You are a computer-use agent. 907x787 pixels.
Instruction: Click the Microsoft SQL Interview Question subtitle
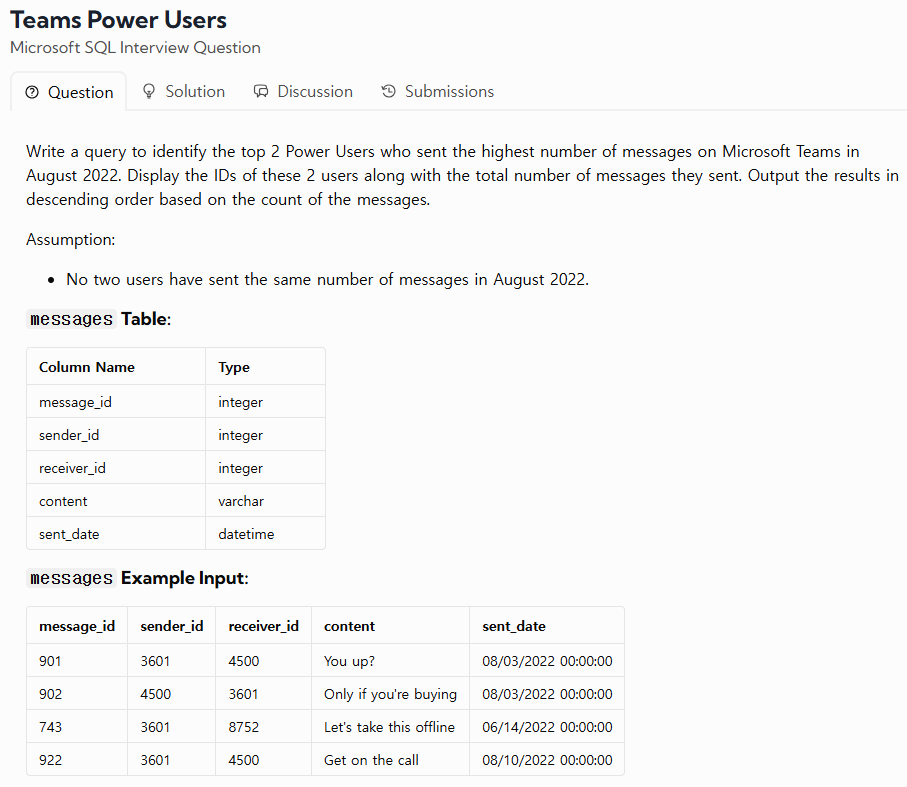[x=135, y=47]
